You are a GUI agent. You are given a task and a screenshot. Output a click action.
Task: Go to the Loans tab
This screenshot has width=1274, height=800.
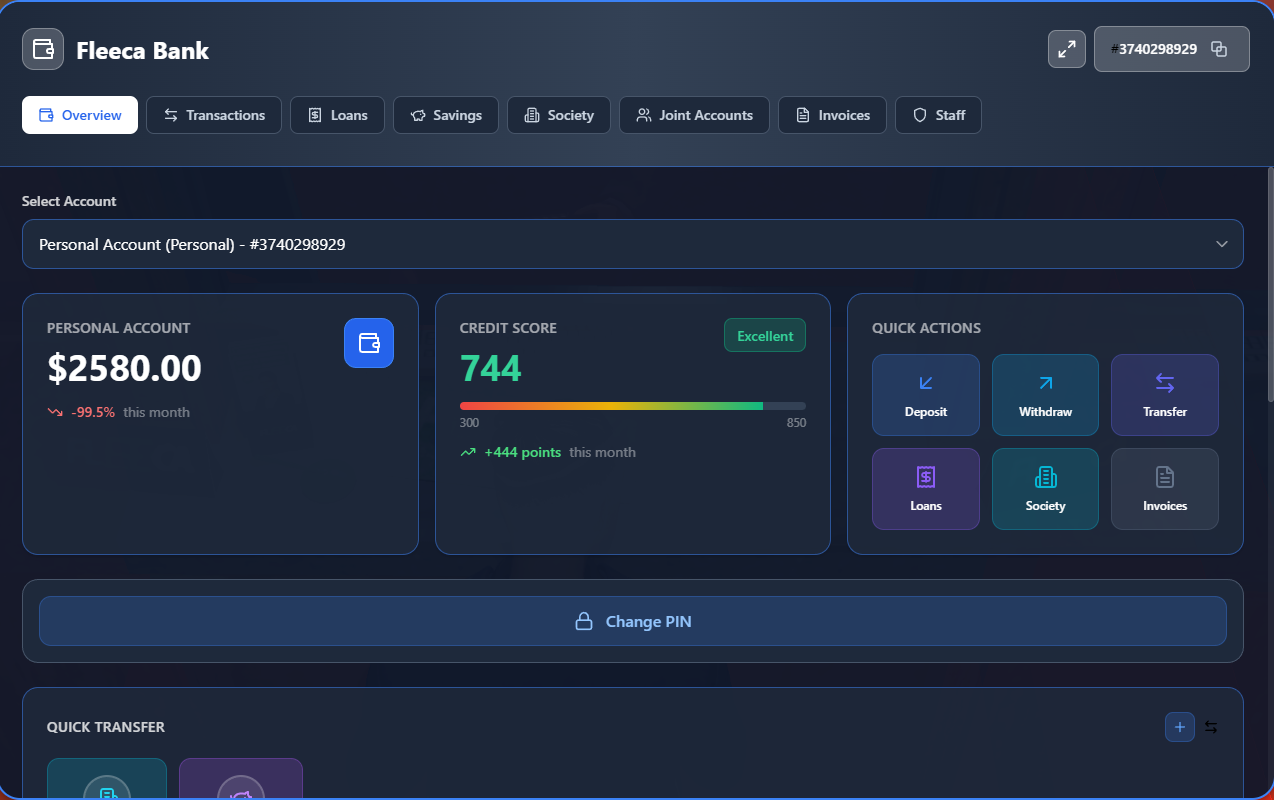coord(337,115)
